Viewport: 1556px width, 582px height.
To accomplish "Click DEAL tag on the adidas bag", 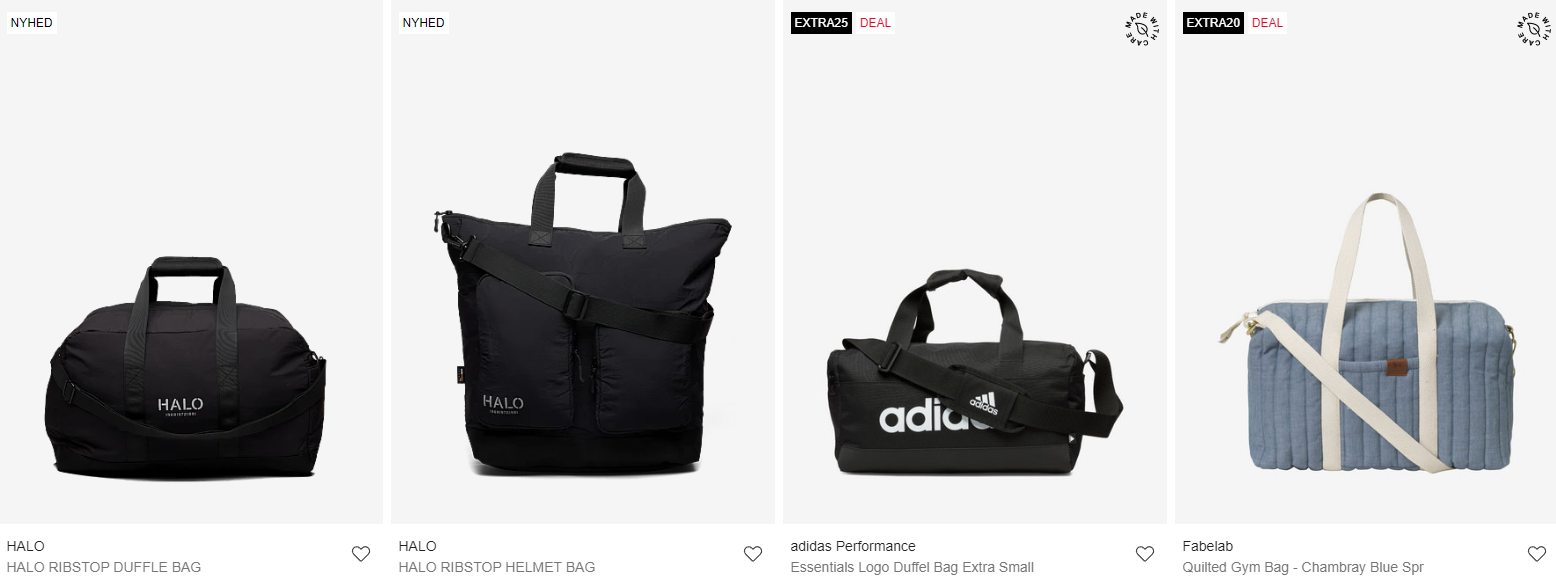I will coord(875,23).
